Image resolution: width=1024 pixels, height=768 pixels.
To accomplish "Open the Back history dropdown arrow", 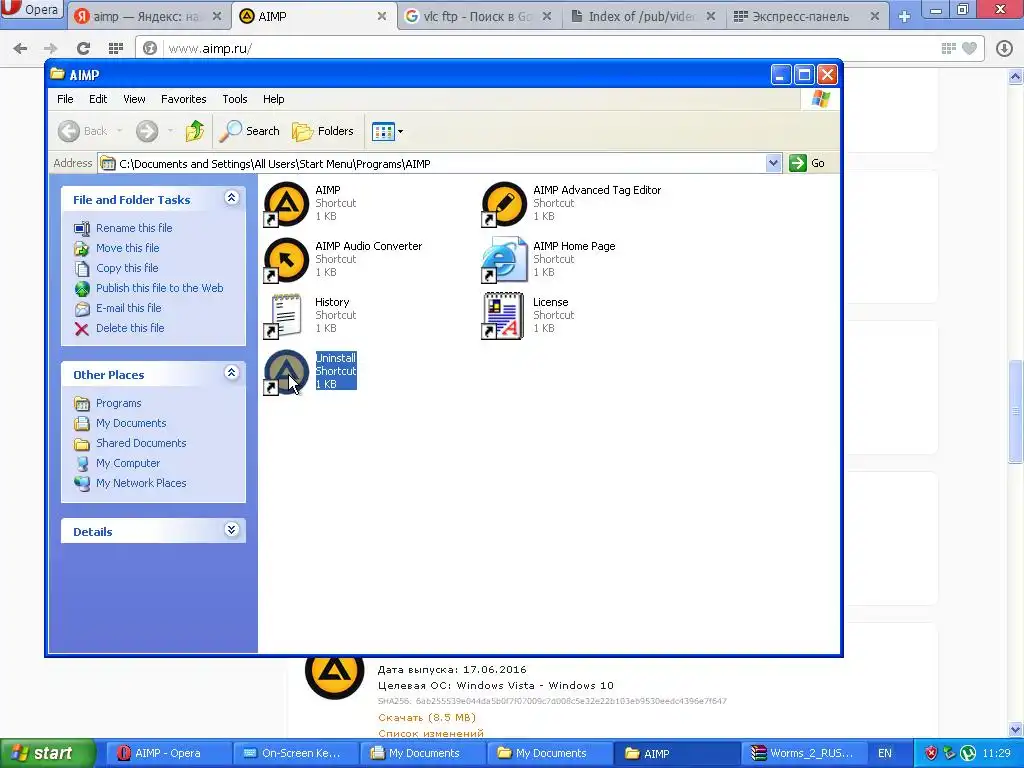I will coord(120,131).
